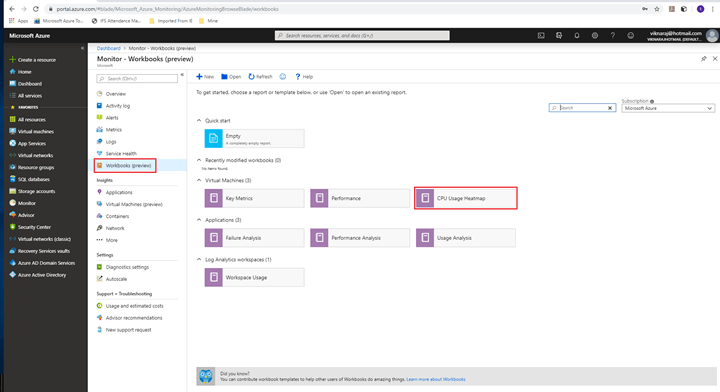
Task: Open Diagnostics settings
Action: [123, 267]
